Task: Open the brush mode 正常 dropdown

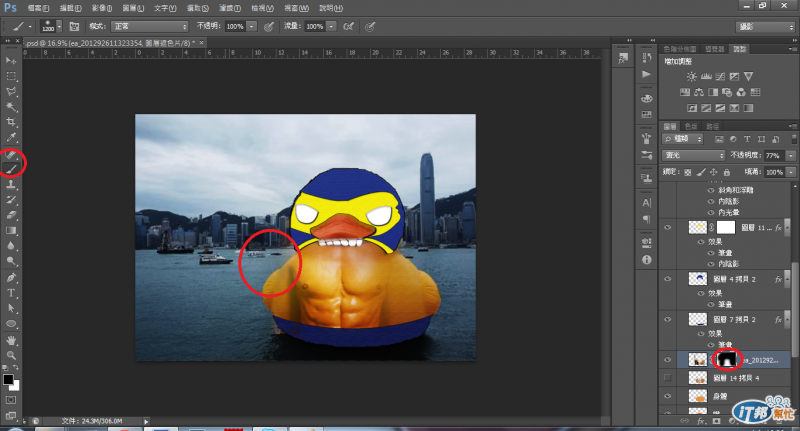Action: 149,27
